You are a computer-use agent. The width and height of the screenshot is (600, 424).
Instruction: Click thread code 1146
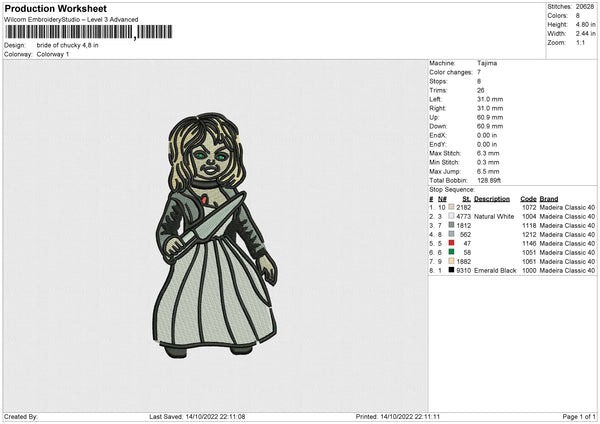coord(529,243)
